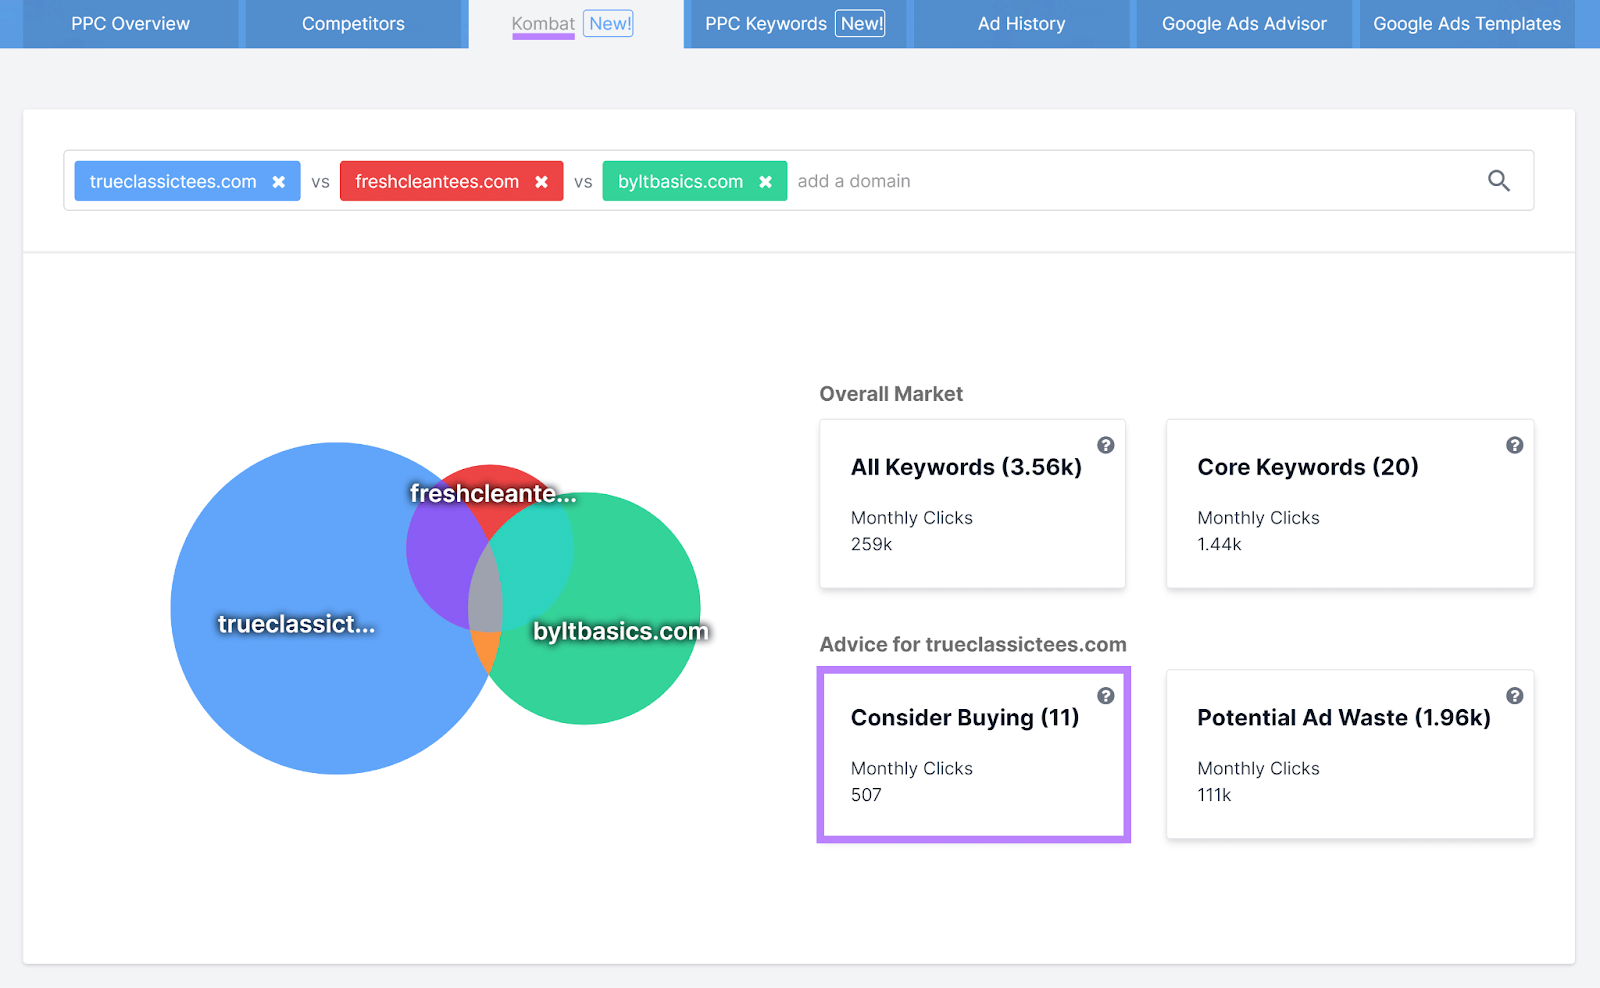Open the Ad History tab
Screen dimensions: 1600x988
[1021, 24]
